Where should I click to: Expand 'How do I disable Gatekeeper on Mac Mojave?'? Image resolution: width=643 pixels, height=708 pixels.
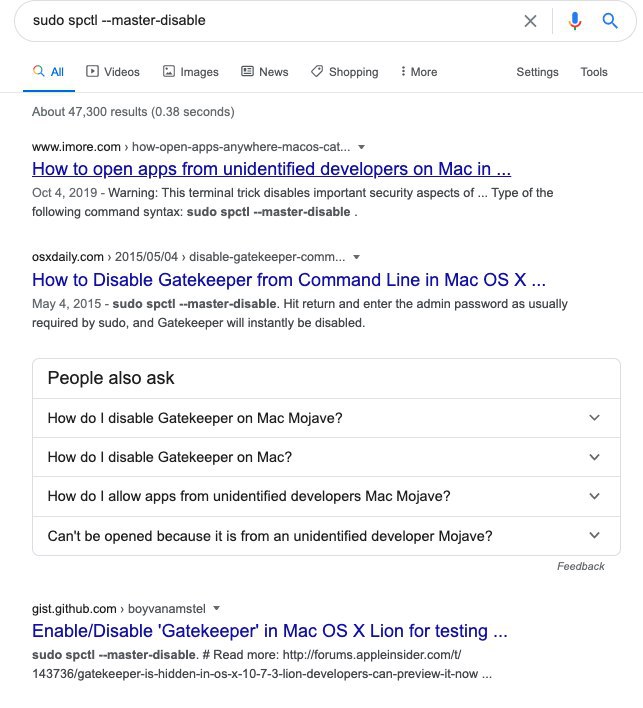point(326,418)
